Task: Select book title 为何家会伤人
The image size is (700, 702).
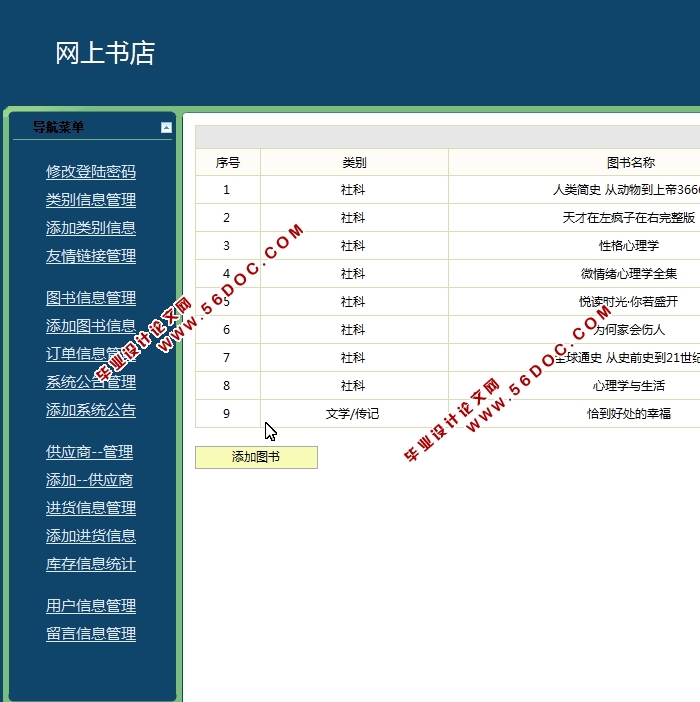Action: 629,330
